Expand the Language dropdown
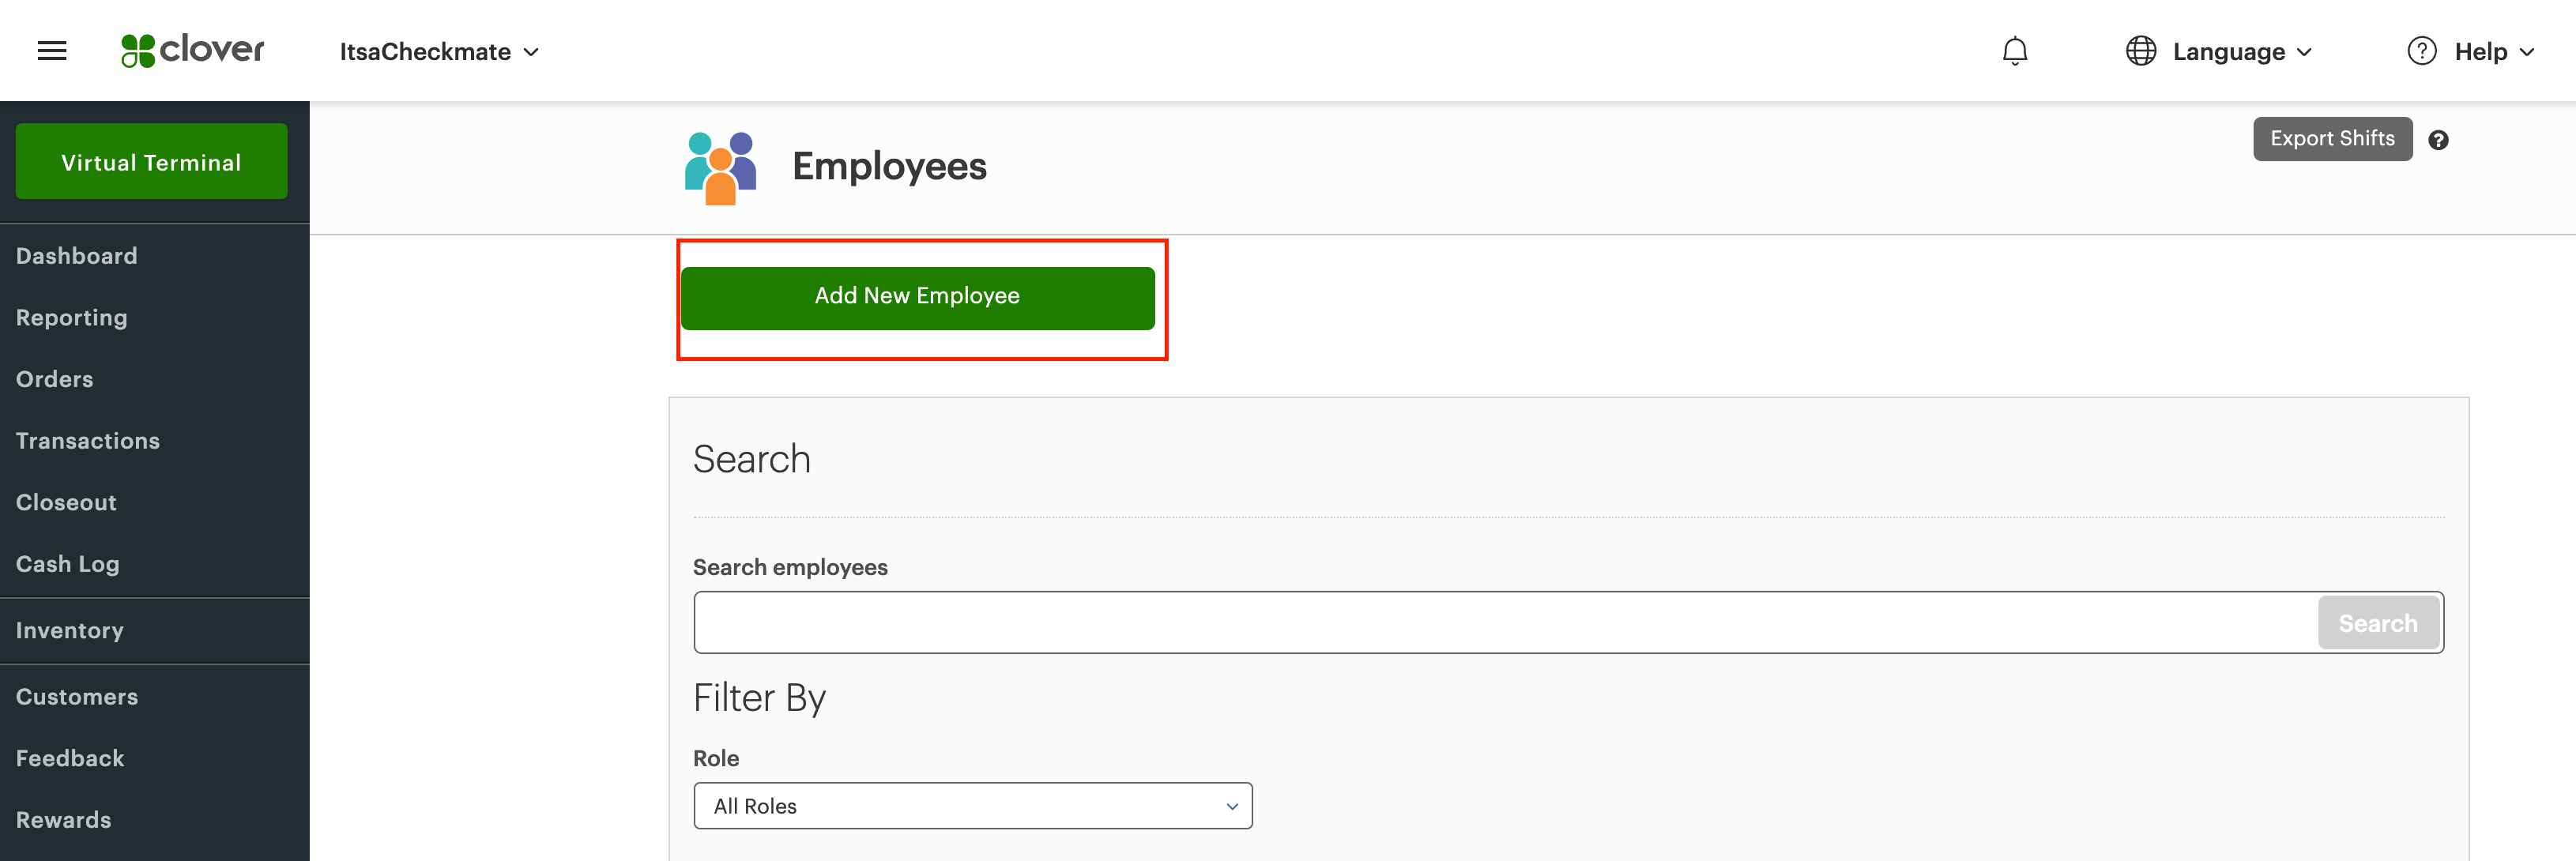2576x861 pixels. click(x=2306, y=51)
